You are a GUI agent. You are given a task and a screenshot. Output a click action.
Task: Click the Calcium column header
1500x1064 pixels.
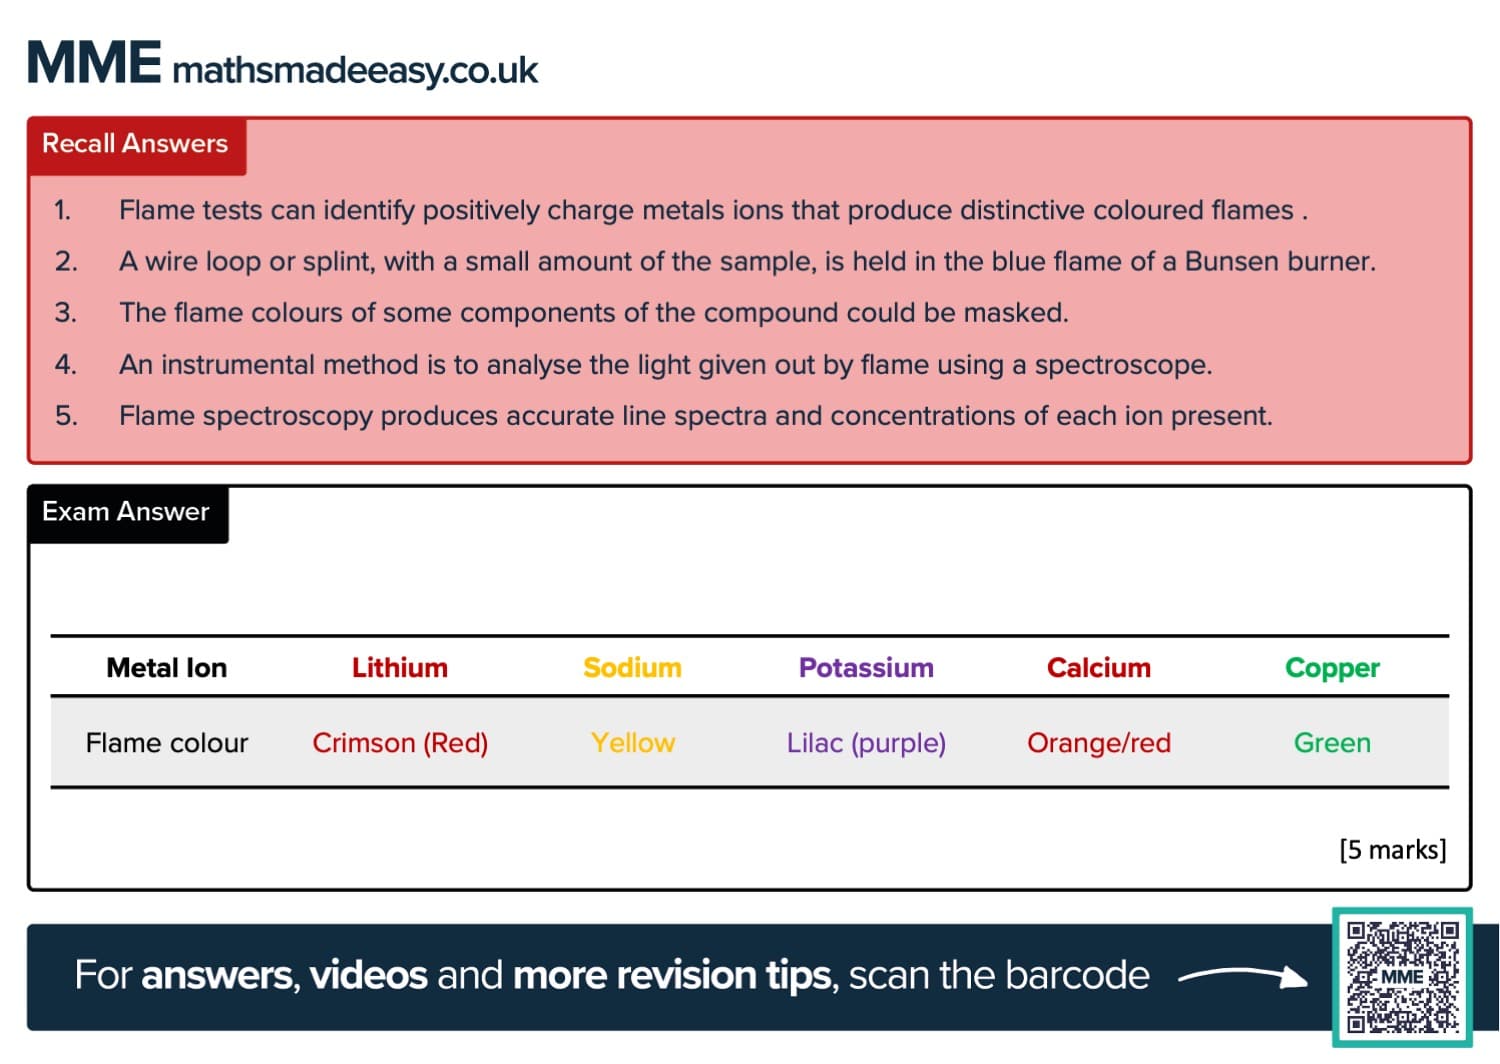click(x=1098, y=668)
